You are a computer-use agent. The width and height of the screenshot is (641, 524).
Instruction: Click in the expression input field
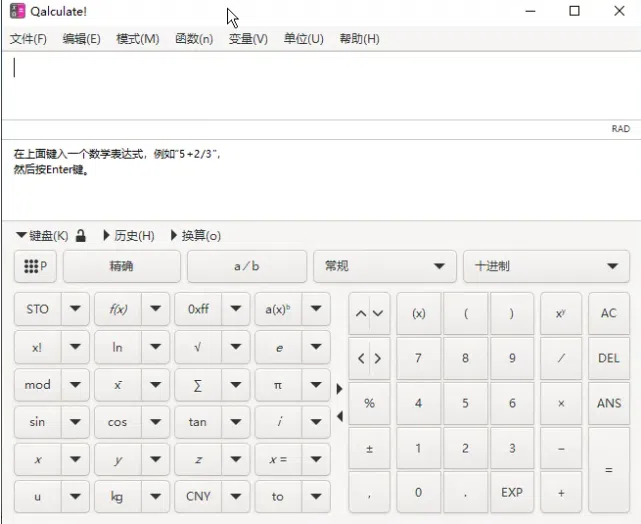tap(321, 86)
